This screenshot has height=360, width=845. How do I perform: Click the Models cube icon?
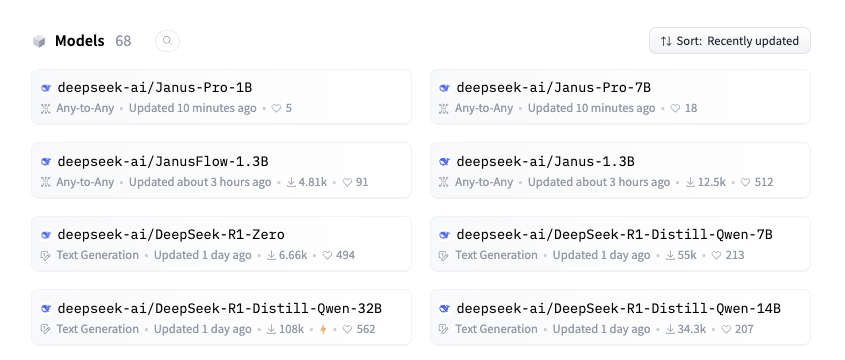click(x=39, y=41)
